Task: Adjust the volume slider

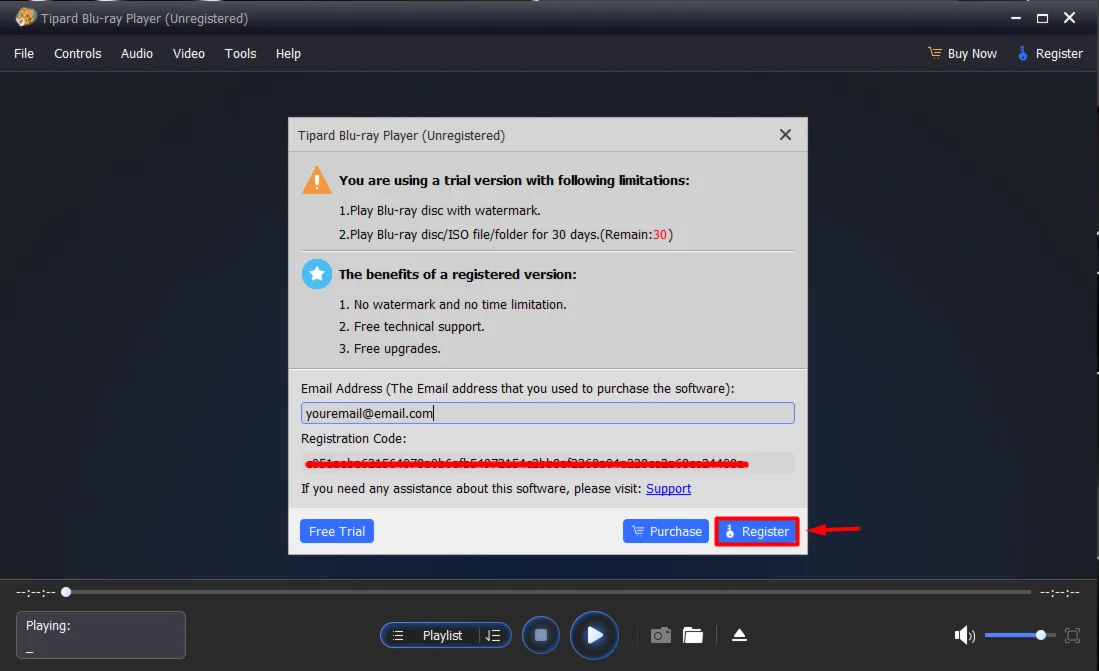Action: pyautogui.click(x=1018, y=635)
